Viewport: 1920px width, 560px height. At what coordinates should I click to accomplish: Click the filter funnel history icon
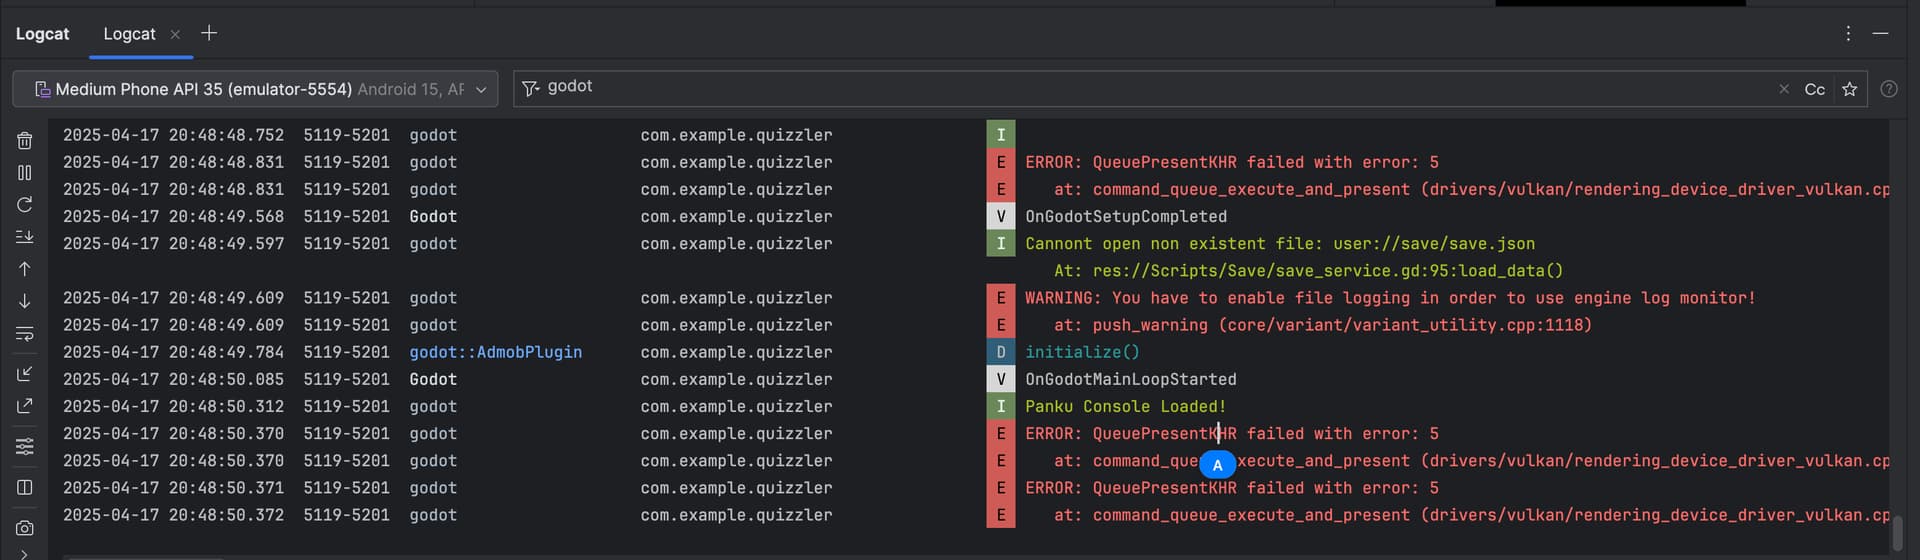(531, 88)
